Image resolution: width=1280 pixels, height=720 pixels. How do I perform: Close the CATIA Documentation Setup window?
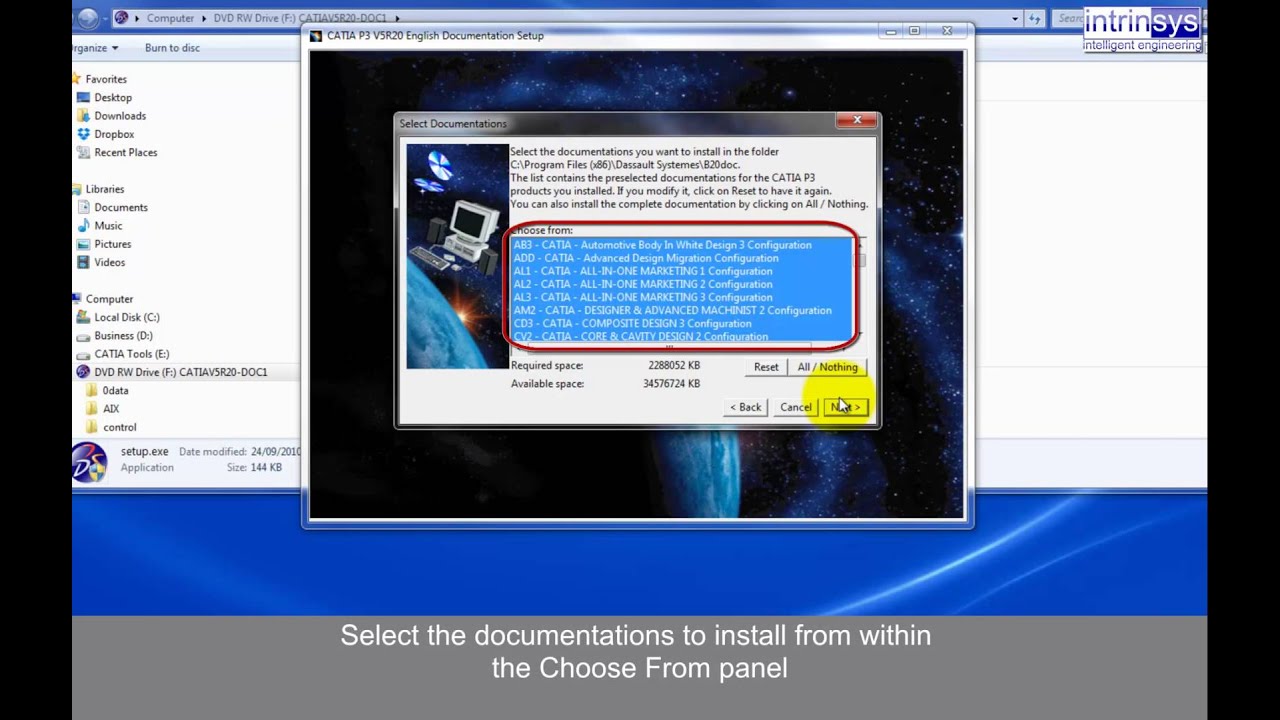(947, 32)
